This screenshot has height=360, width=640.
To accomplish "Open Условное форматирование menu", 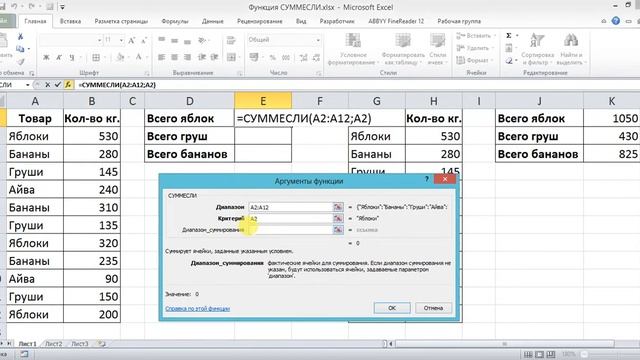I will [353, 49].
